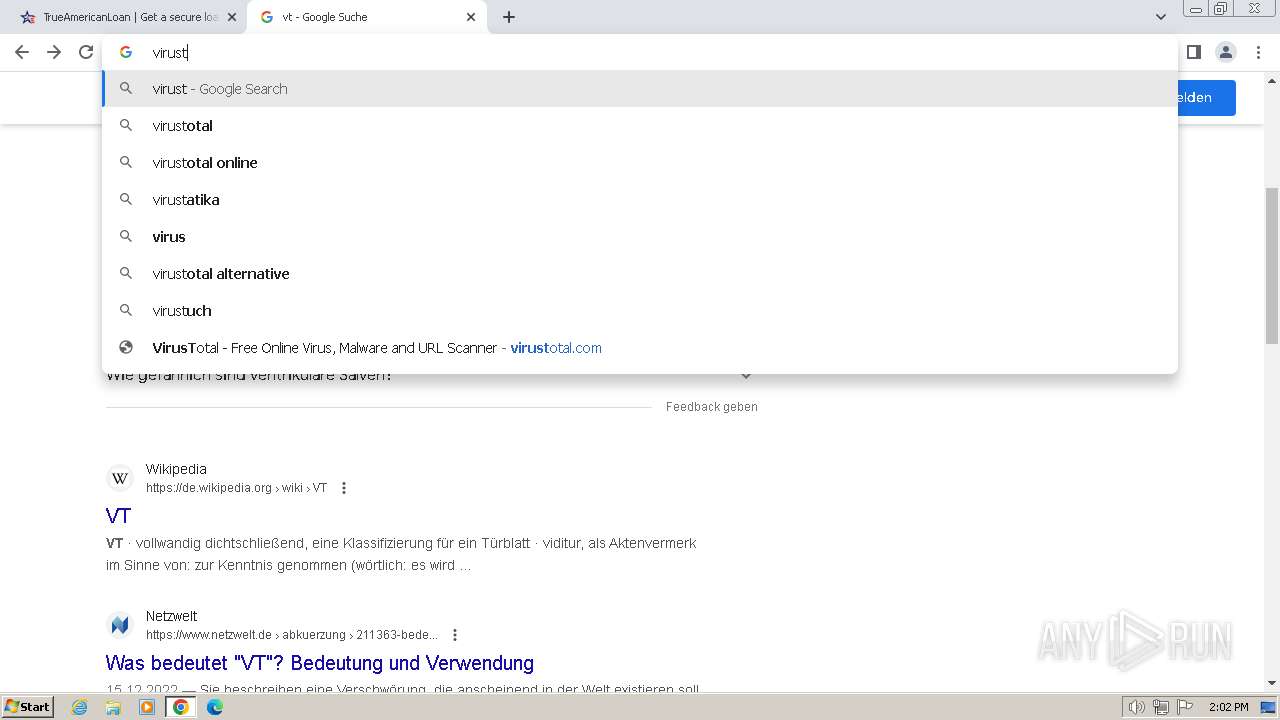Click the page vertical scrollbar thumb
The image size is (1280, 720).
point(1272,265)
